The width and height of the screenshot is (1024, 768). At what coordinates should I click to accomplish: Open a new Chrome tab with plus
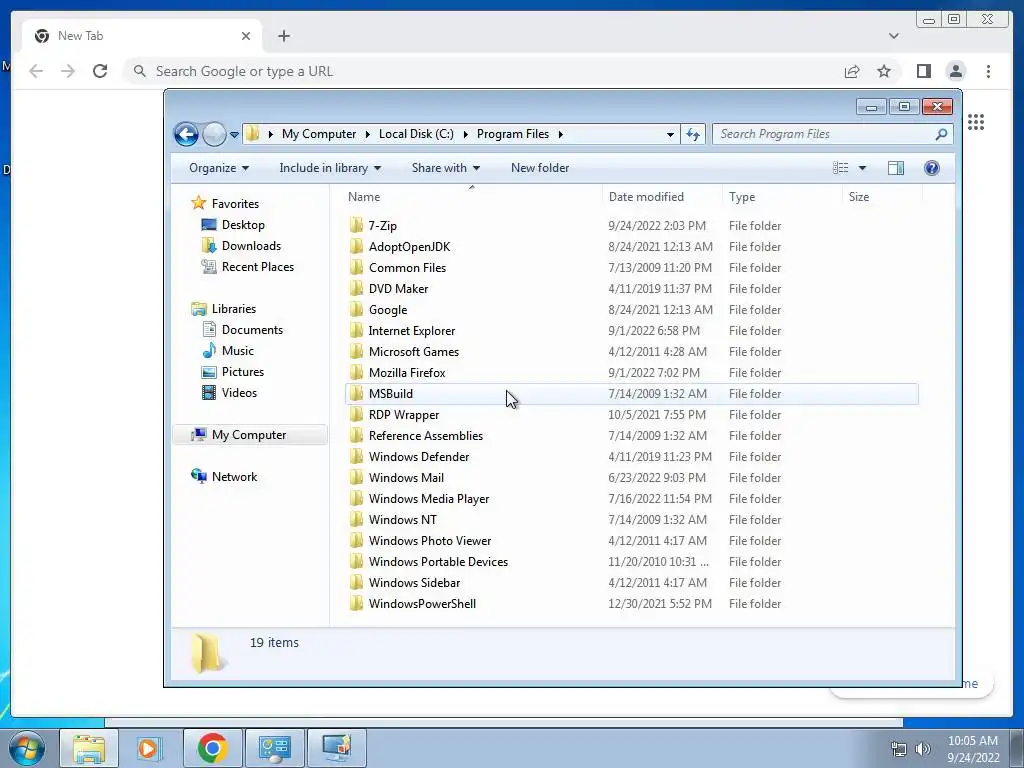point(283,36)
